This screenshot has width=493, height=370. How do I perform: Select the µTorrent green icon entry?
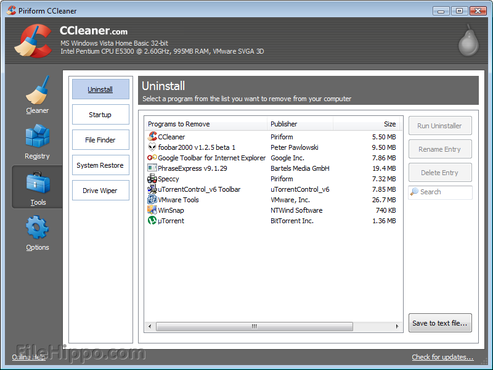(x=152, y=220)
